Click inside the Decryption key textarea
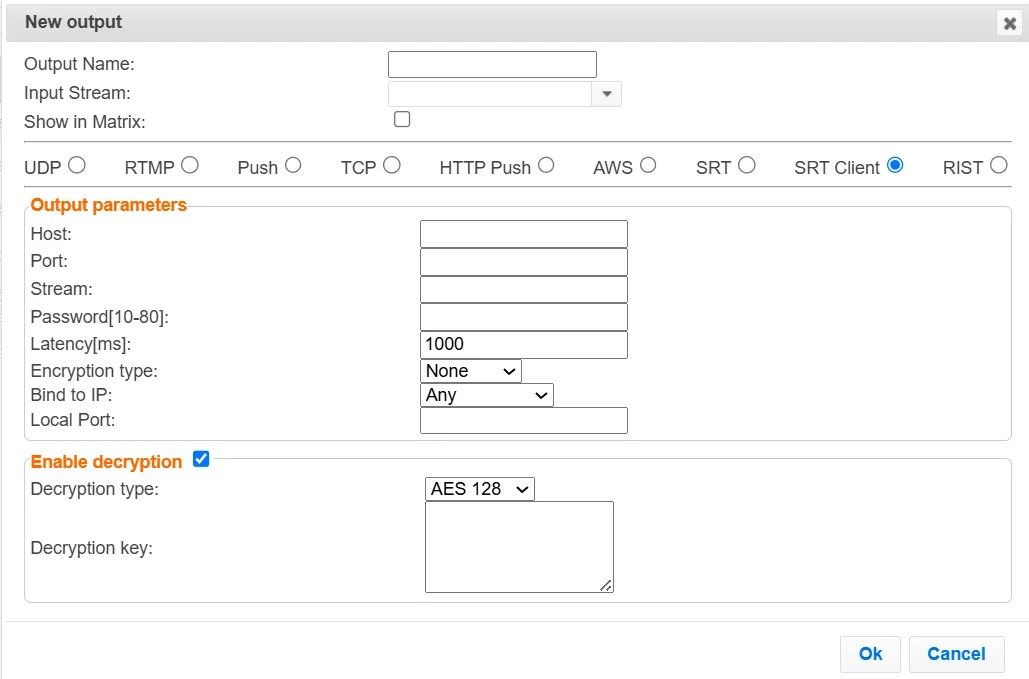Image resolution: width=1029 pixels, height=679 pixels. [x=518, y=546]
